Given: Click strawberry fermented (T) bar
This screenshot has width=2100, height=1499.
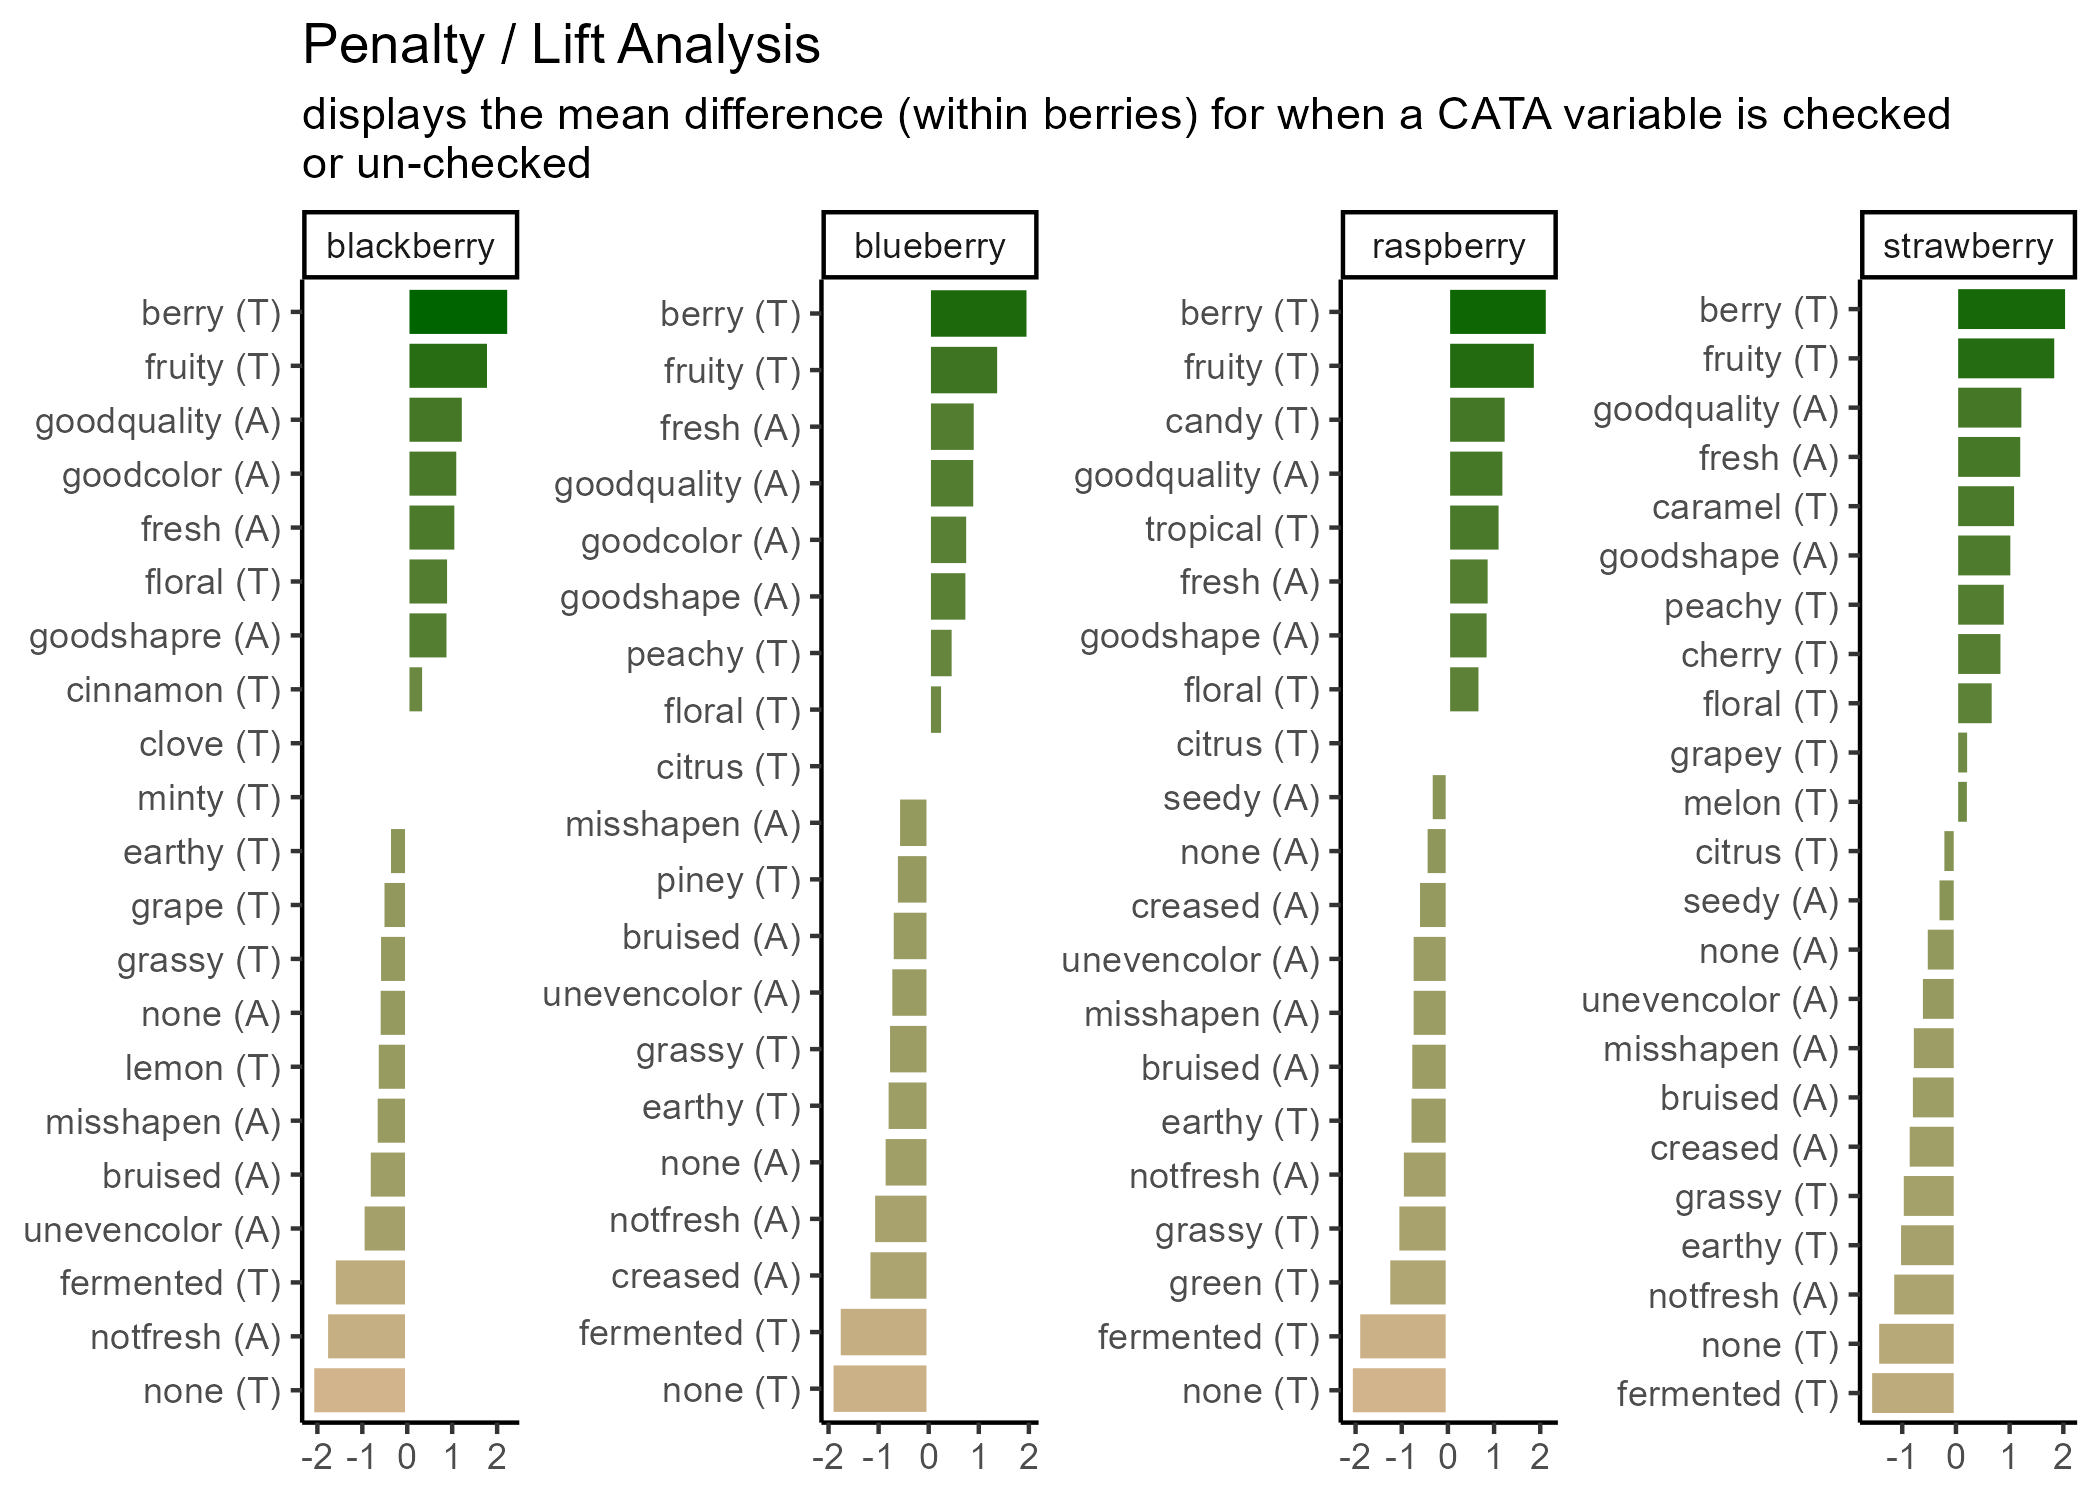Looking at the screenshot, I should click(x=1913, y=1393).
